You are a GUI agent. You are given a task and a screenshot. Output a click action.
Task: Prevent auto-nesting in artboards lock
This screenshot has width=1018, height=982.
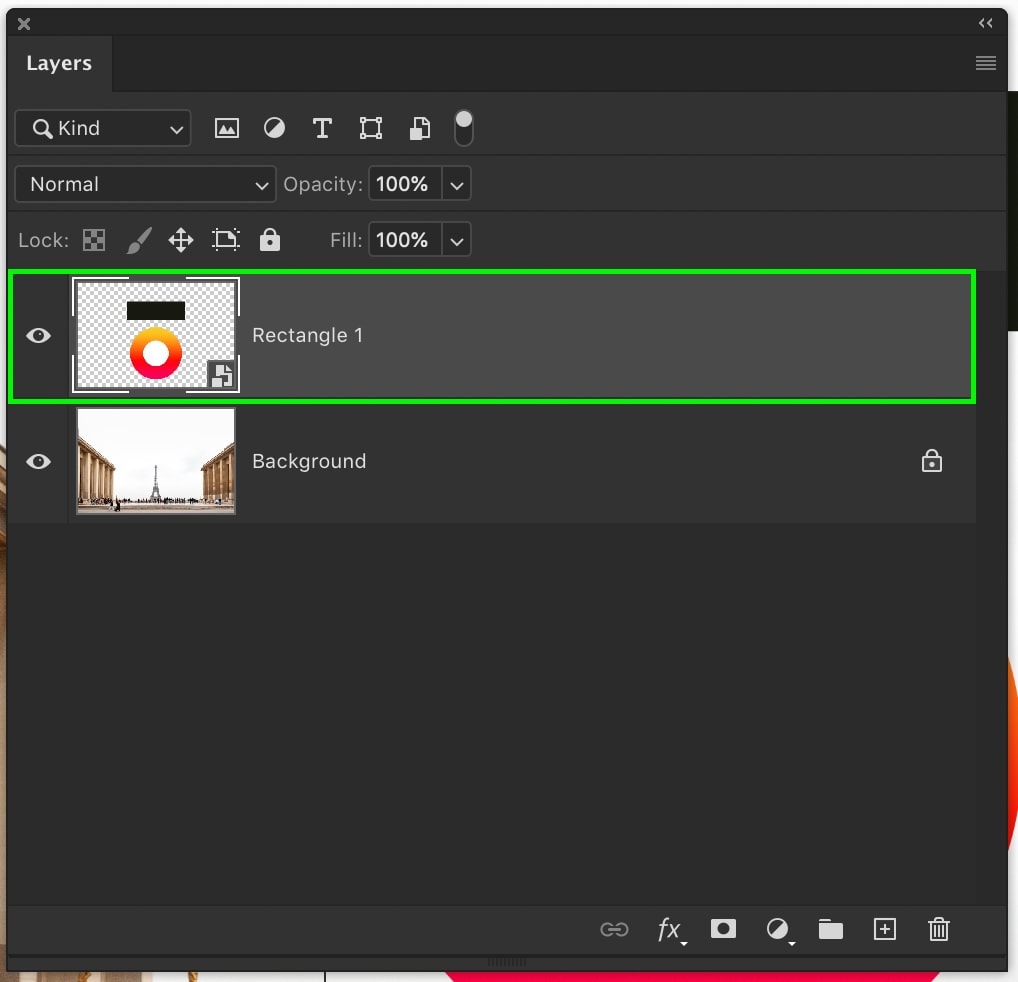[225, 240]
